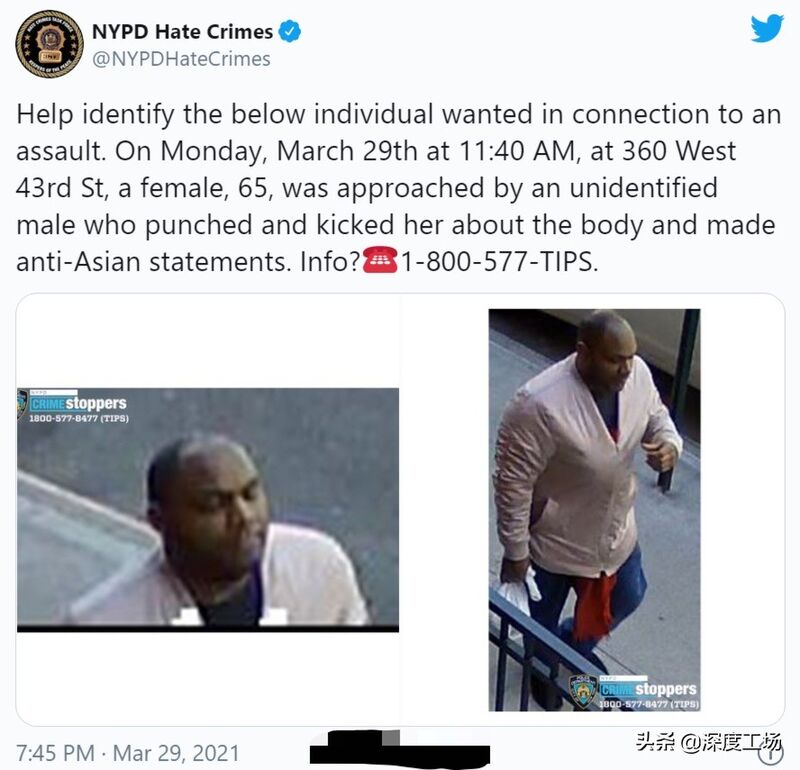Screen dimensions: 800x770
Task: Click the tweet info circle icon
Action: click(776, 753)
